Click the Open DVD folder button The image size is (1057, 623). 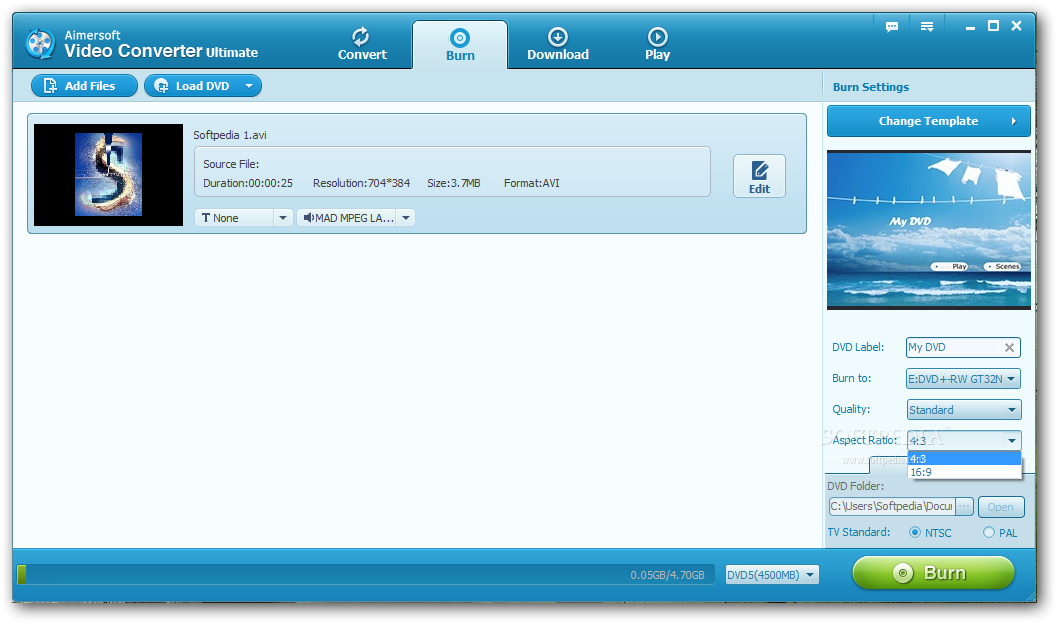pyautogui.click(x=1000, y=507)
